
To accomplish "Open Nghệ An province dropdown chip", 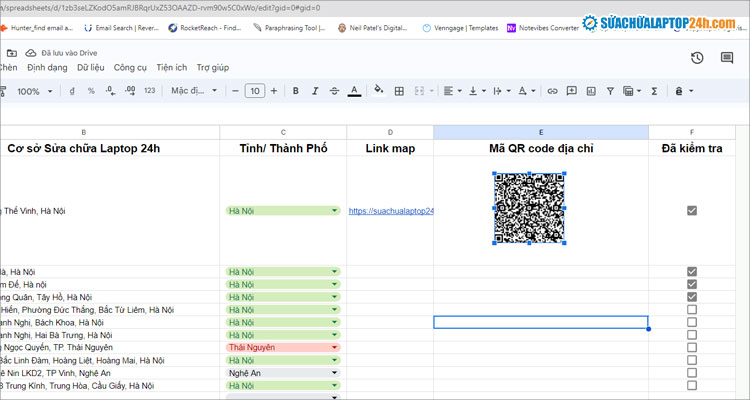I will 283,373.
